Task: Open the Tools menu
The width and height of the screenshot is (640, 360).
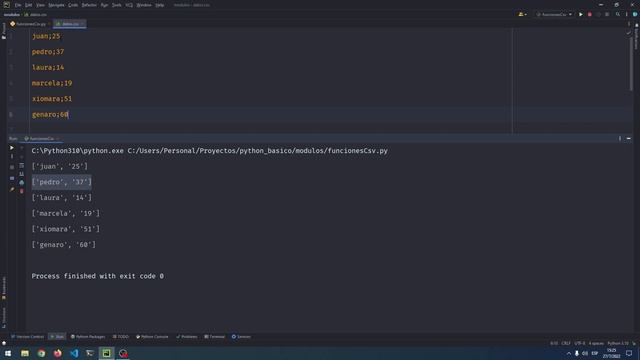Action: pos(117,5)
